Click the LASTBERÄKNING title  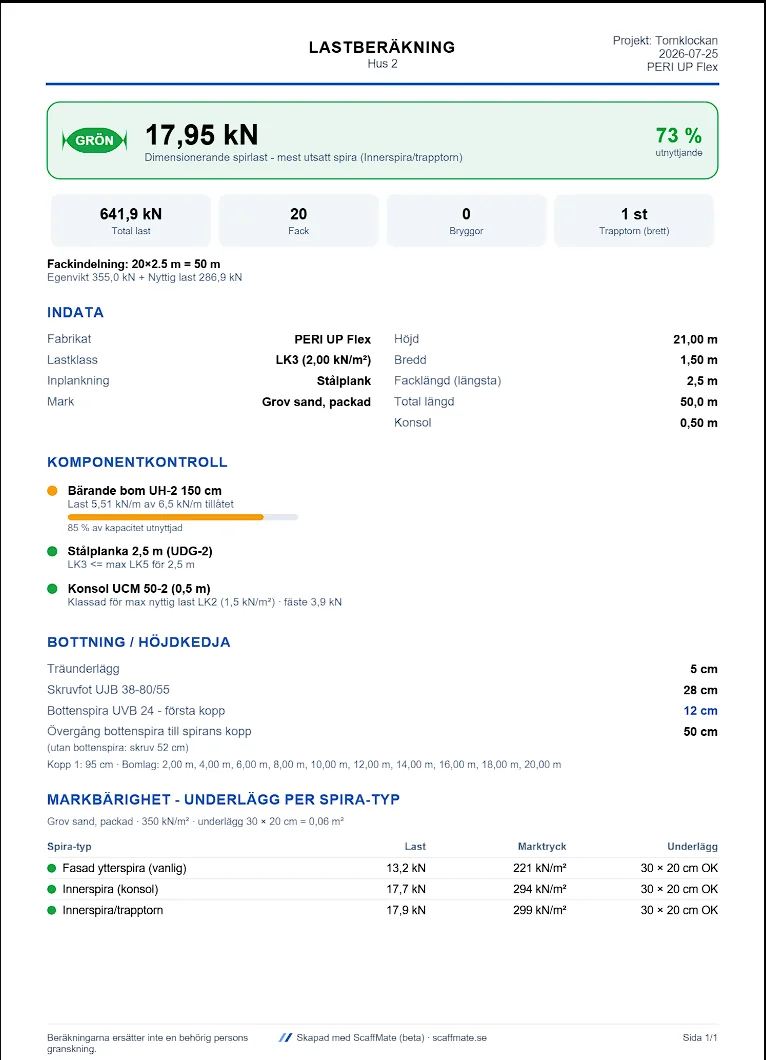(x=382, y=47)
